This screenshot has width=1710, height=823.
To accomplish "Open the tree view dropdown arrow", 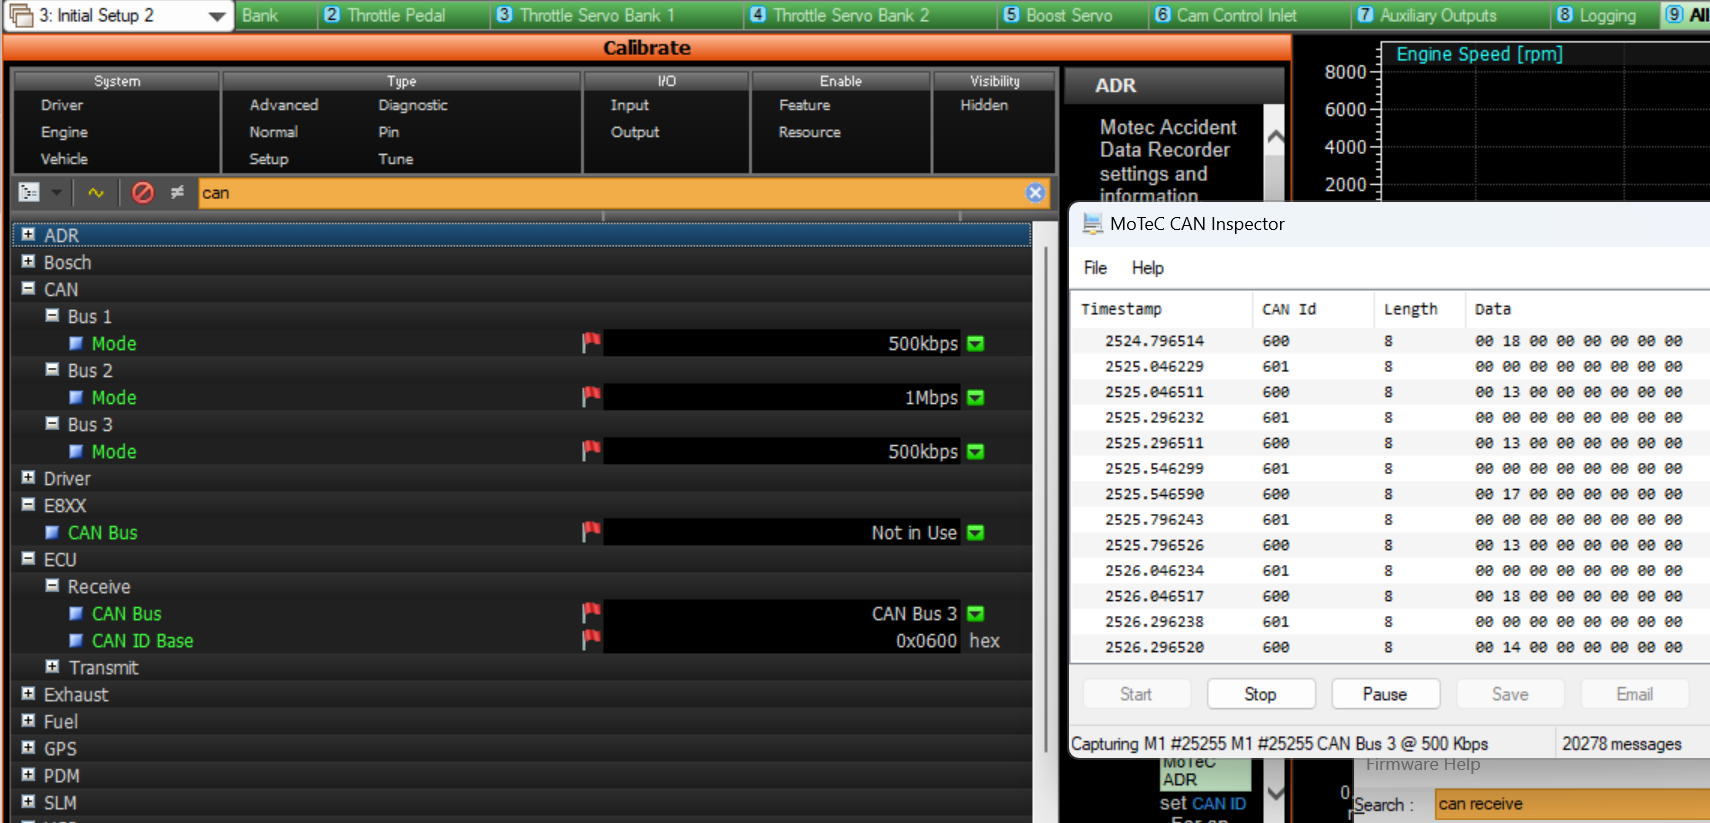I will tap(57, 193).
